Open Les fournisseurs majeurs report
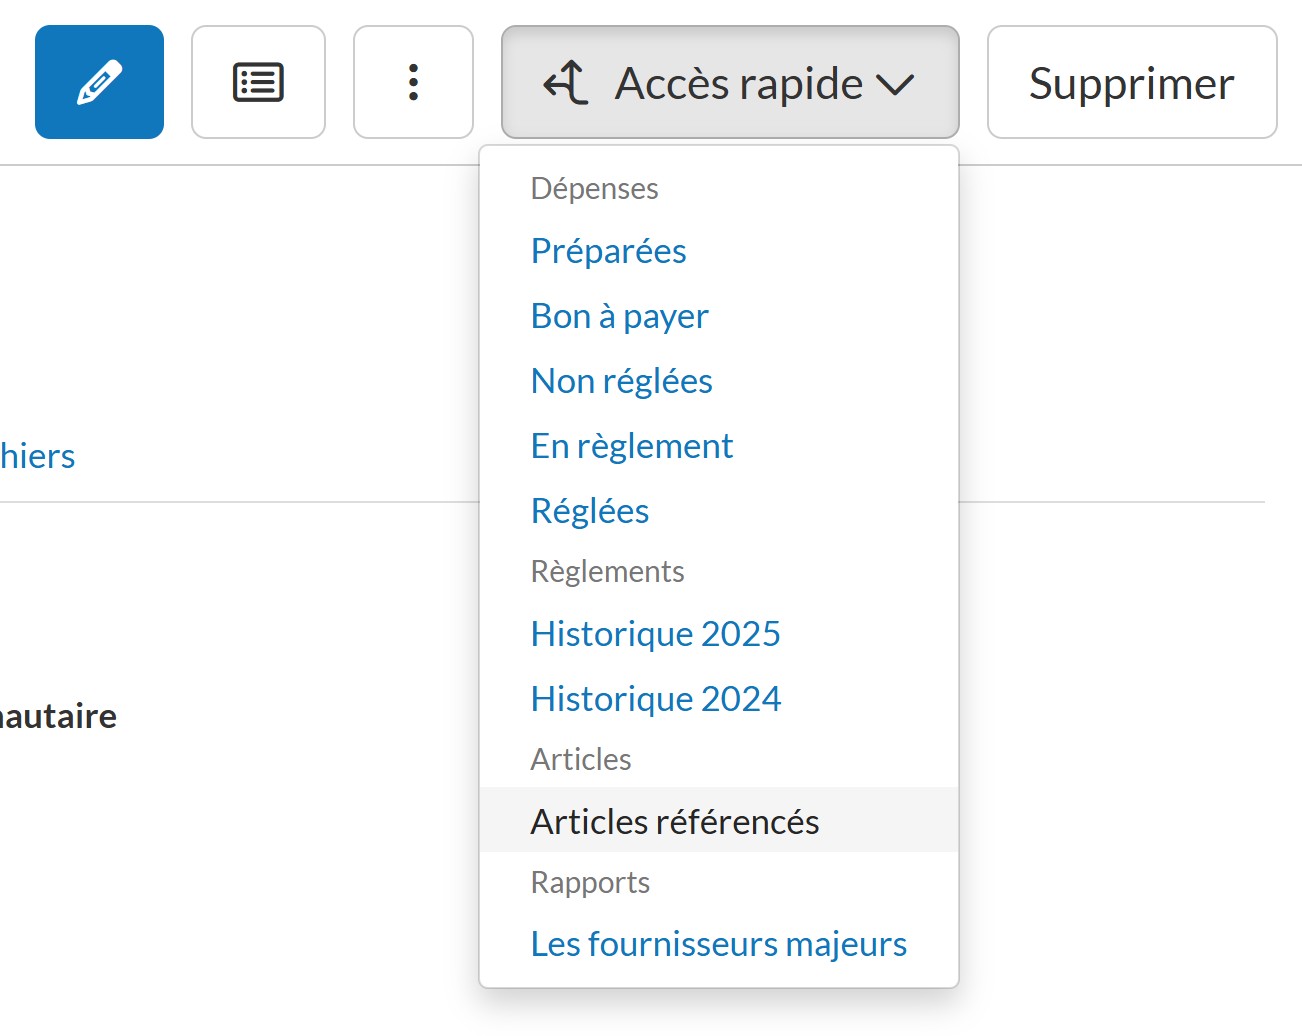The width and height of the screenshot is (1302, 1036). (718, 944)
